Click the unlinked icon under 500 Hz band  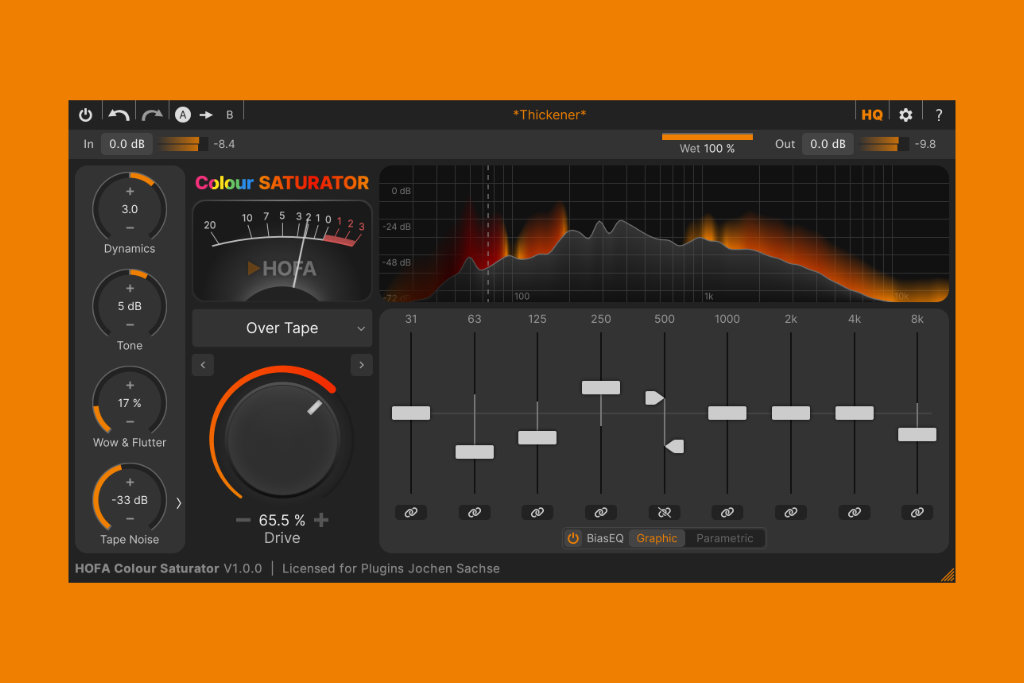(664, 512)
